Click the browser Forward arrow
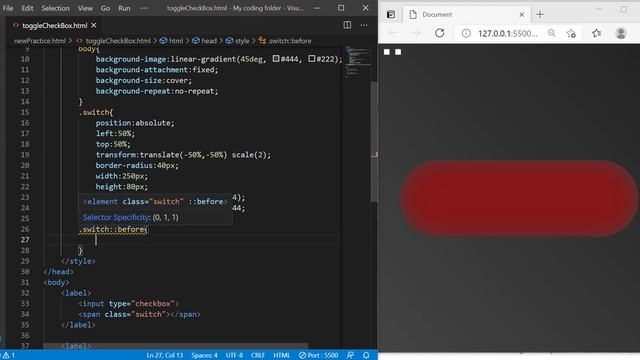This screenshot has width=640, height=360. click(416, 33)
